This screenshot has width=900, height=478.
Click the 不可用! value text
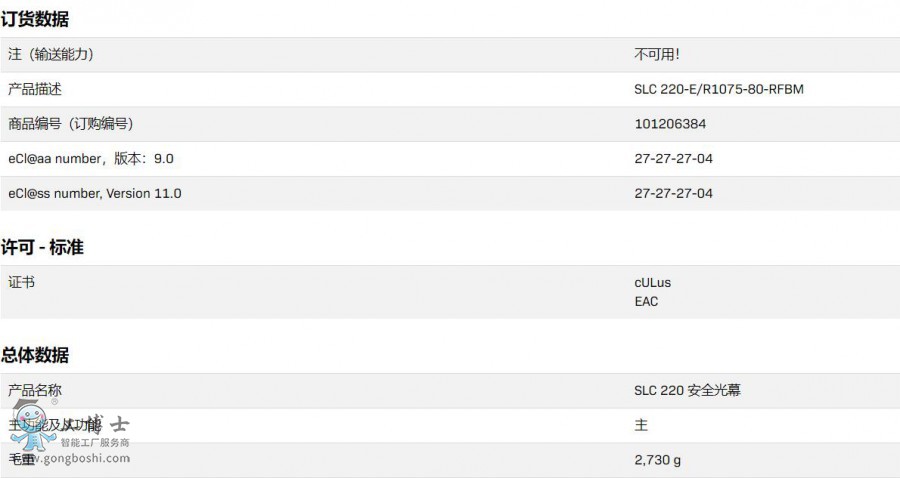657,55
